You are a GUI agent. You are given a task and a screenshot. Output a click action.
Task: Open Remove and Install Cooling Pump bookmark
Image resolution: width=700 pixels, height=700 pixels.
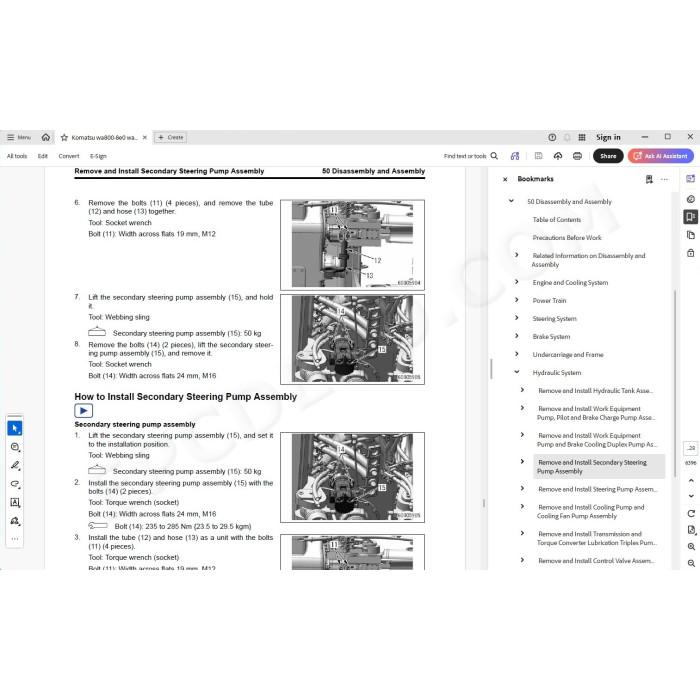click(590, 512)
